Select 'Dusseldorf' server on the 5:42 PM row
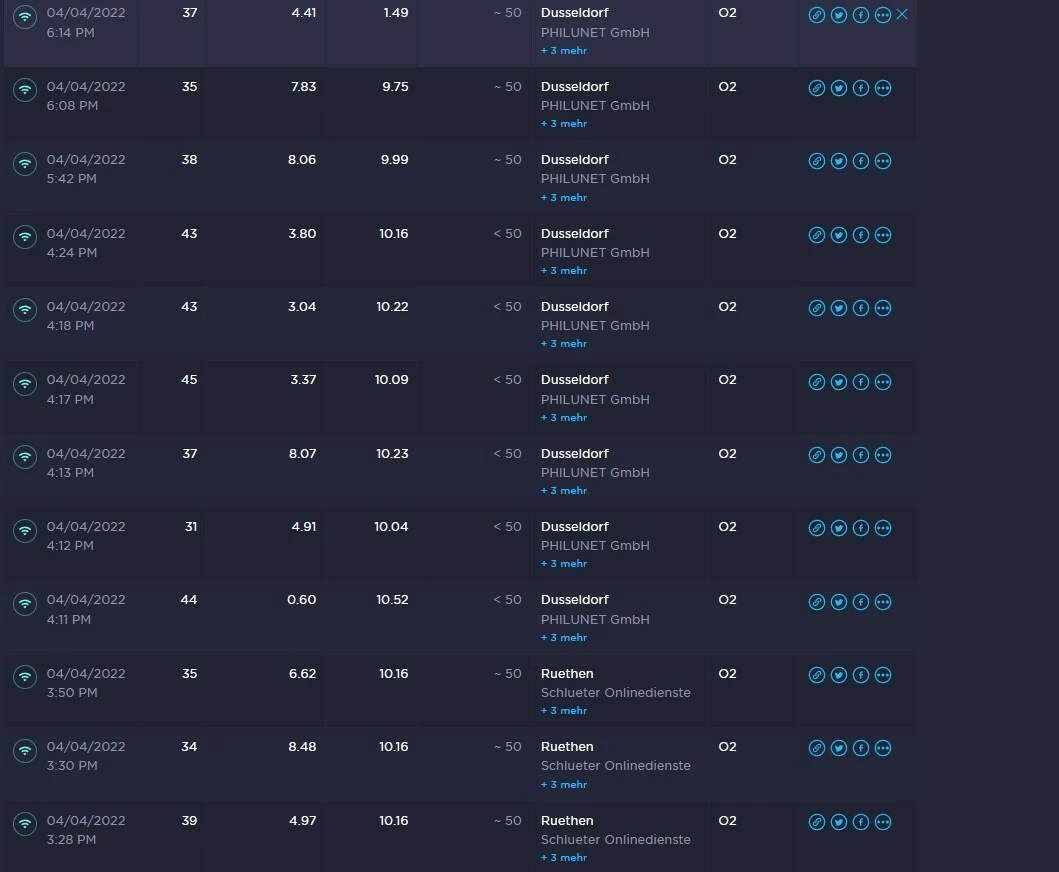Screen dimensions: 1059x872 click(x=575, y=159)
